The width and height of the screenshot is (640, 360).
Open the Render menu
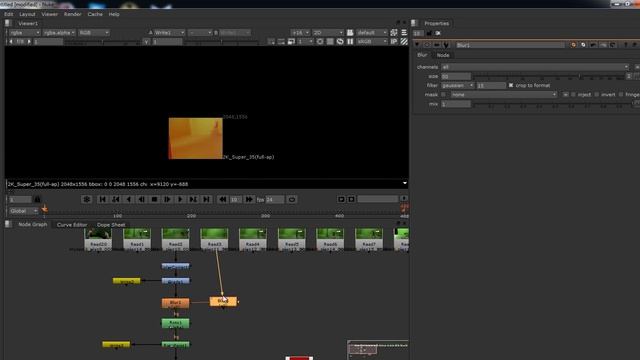click(x=73, y=14)
